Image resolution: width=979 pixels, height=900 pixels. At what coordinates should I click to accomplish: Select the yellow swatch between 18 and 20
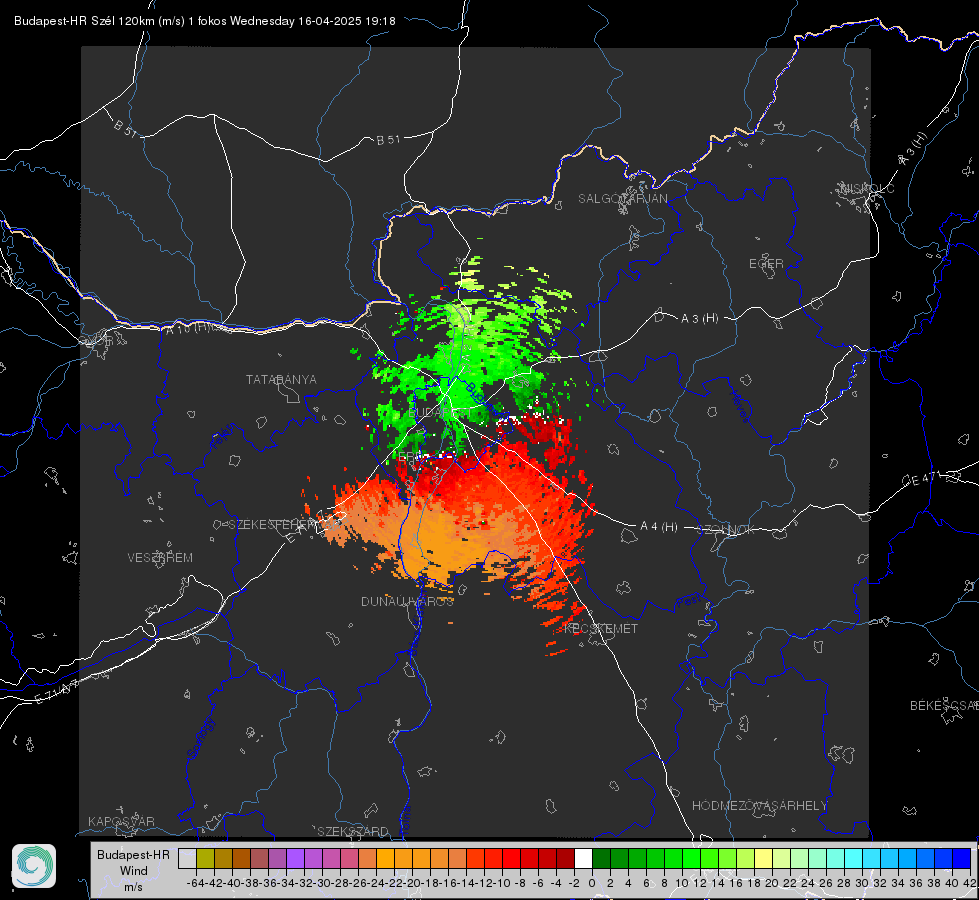pos(763,858)
